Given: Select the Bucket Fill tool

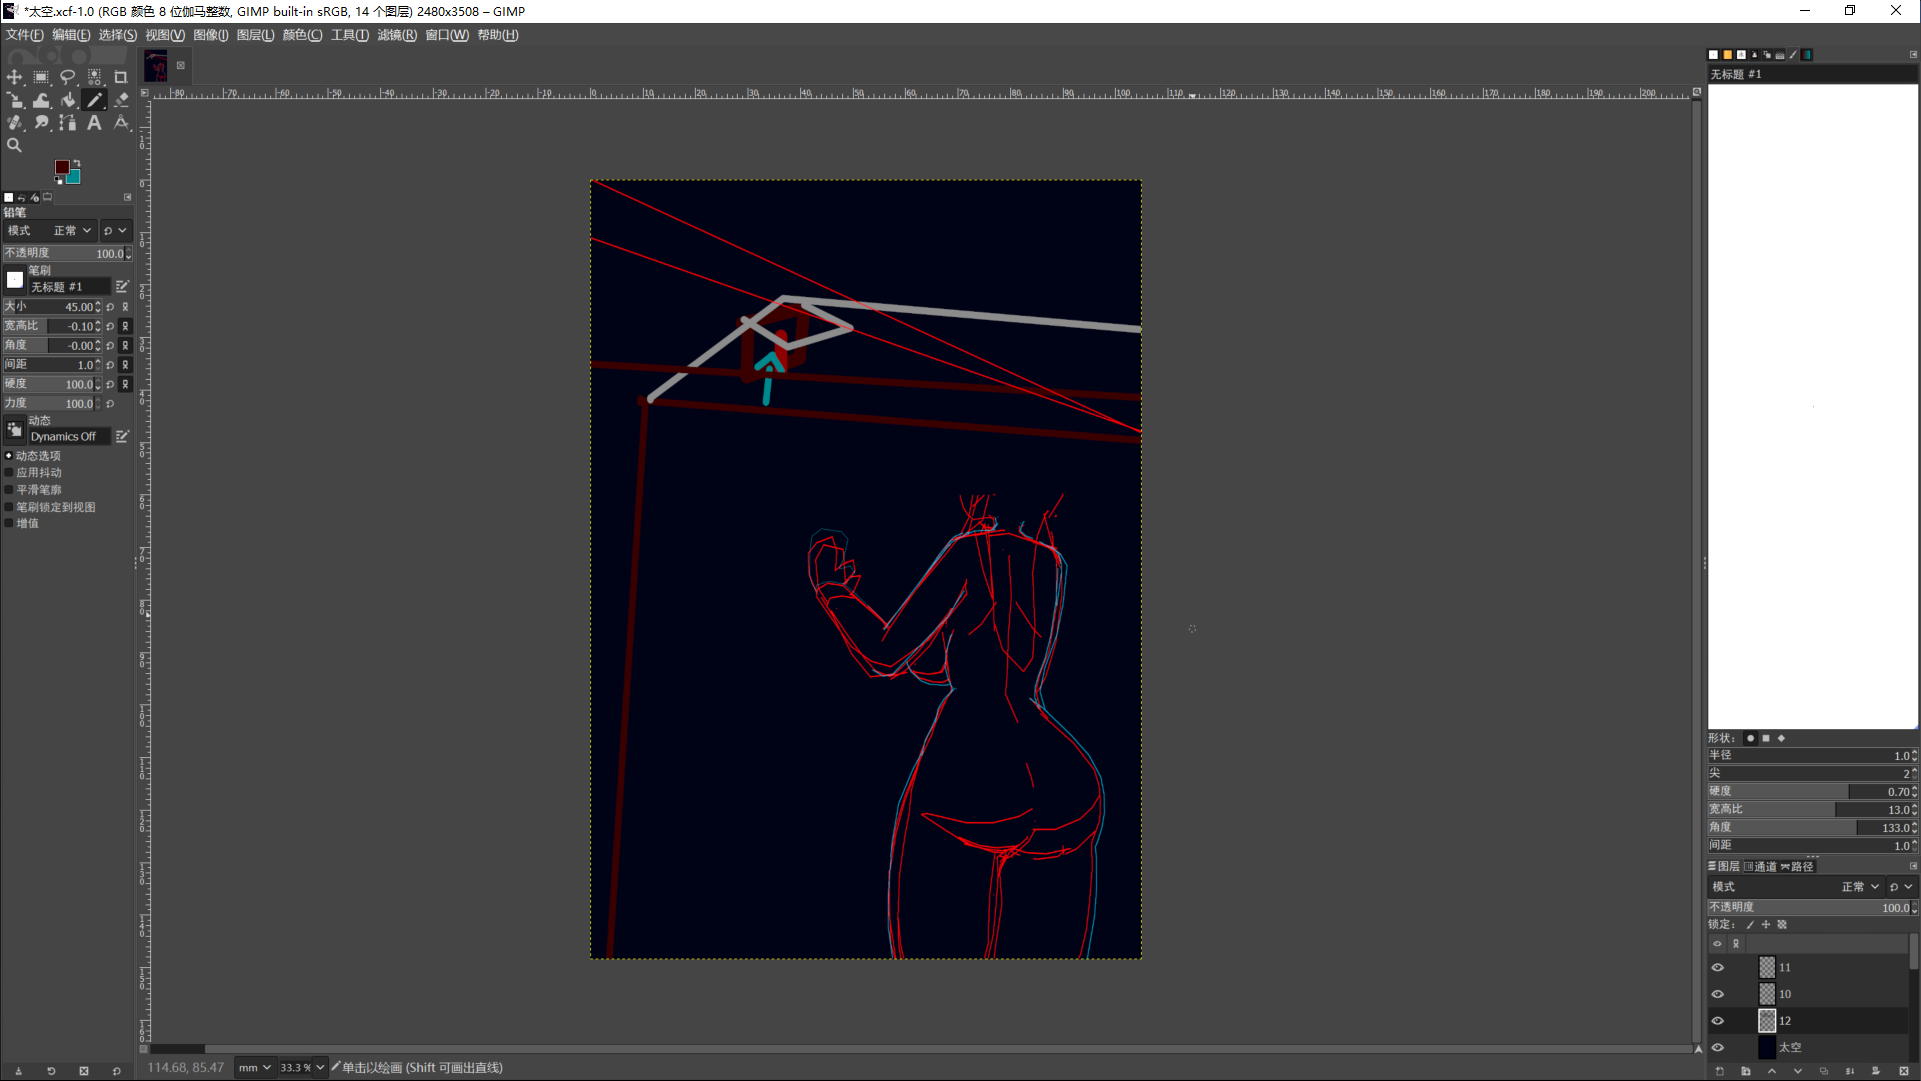Looking at the screenshot, I should [68, 100].
